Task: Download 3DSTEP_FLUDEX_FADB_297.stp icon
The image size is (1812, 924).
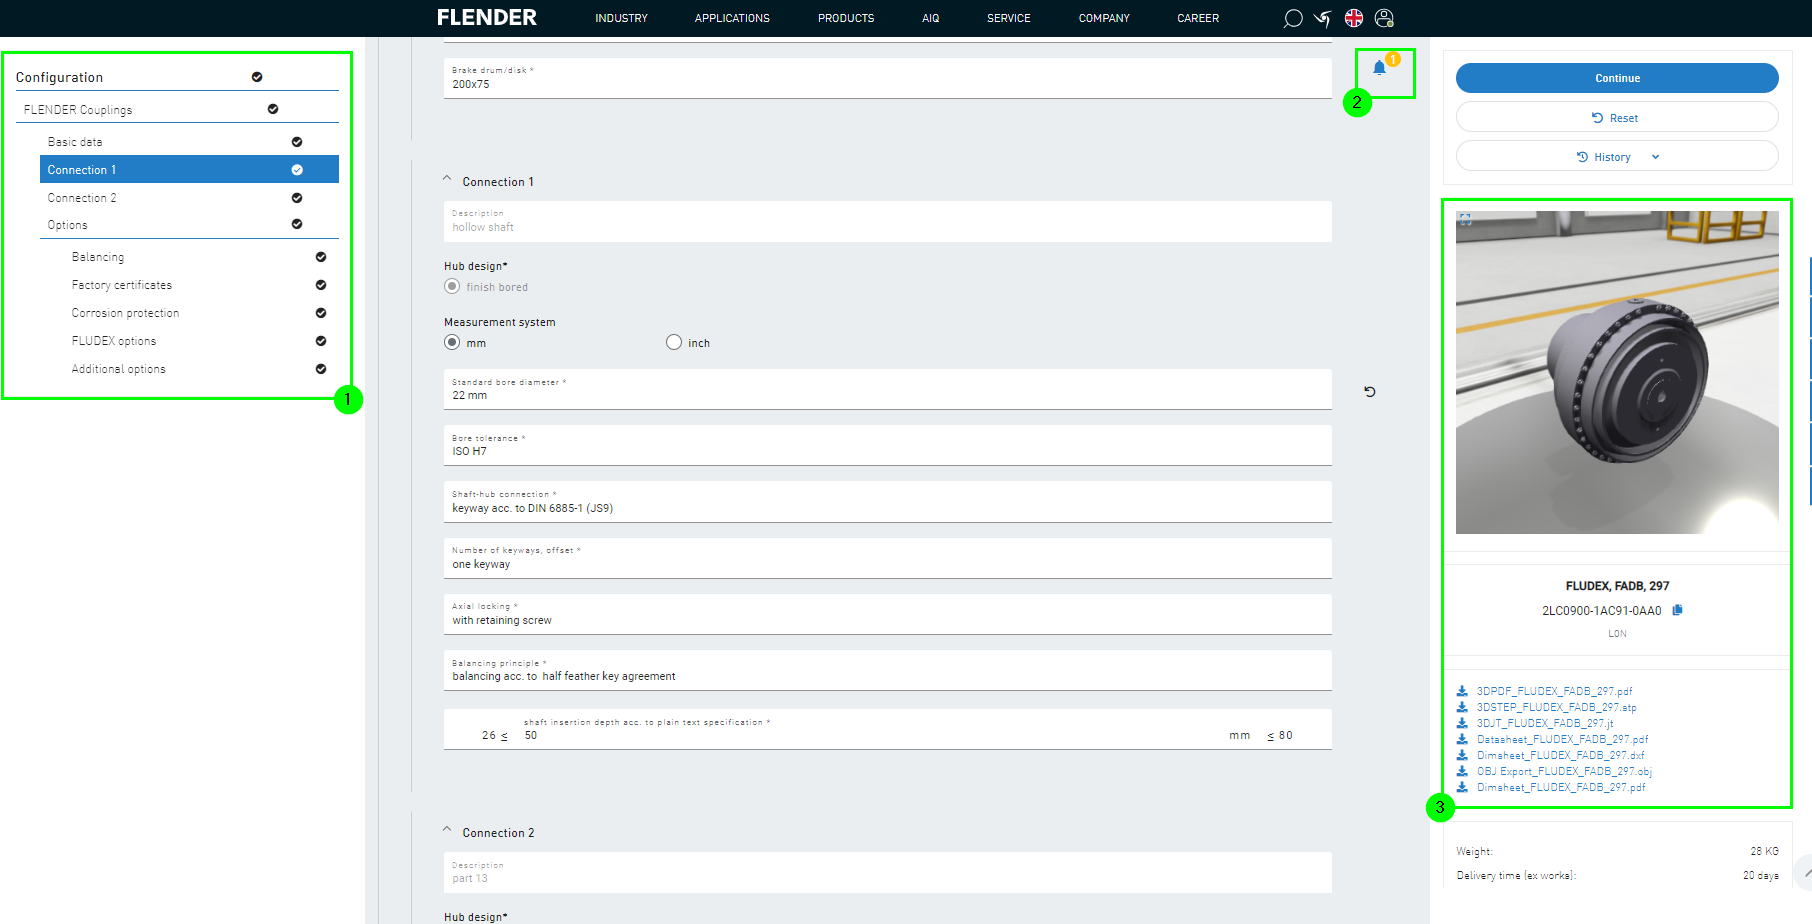Action: (x=1462, y=707)
